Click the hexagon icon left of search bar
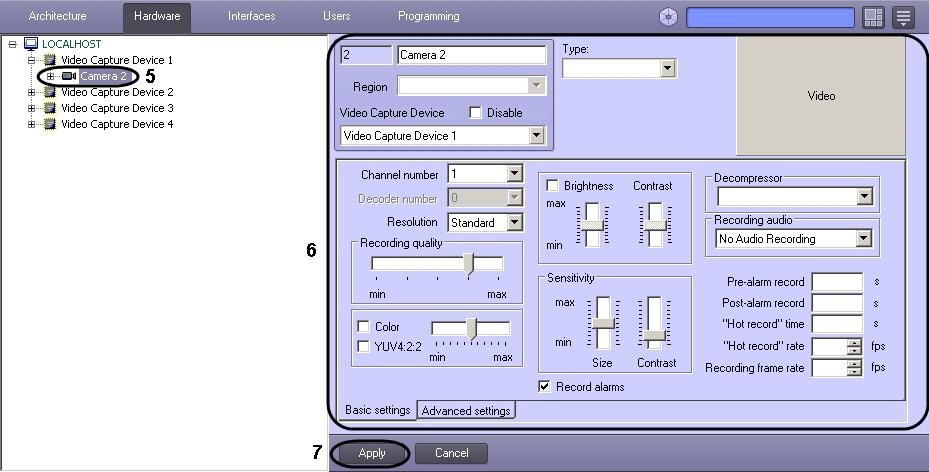 point(669,17)
